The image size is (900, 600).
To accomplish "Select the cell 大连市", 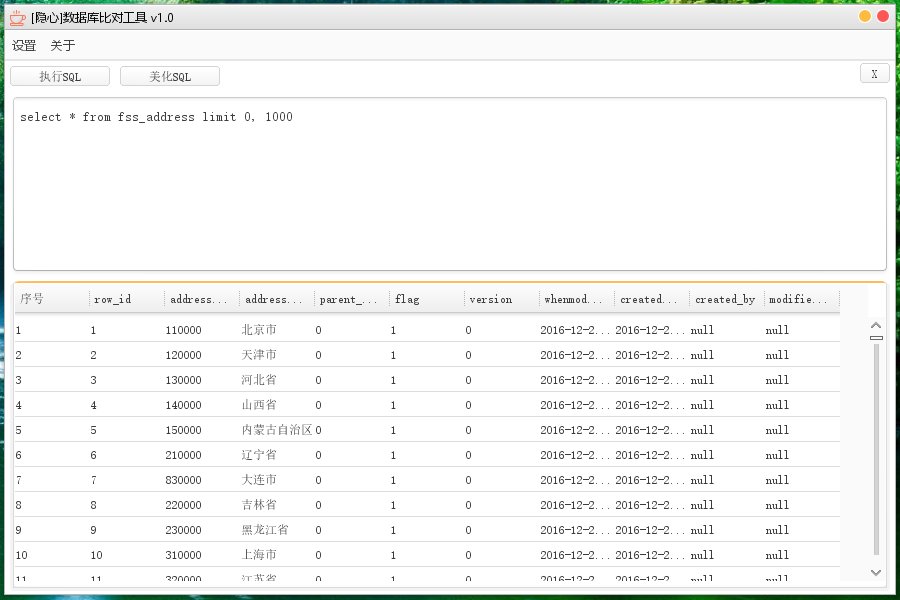I will coord(259,480).
